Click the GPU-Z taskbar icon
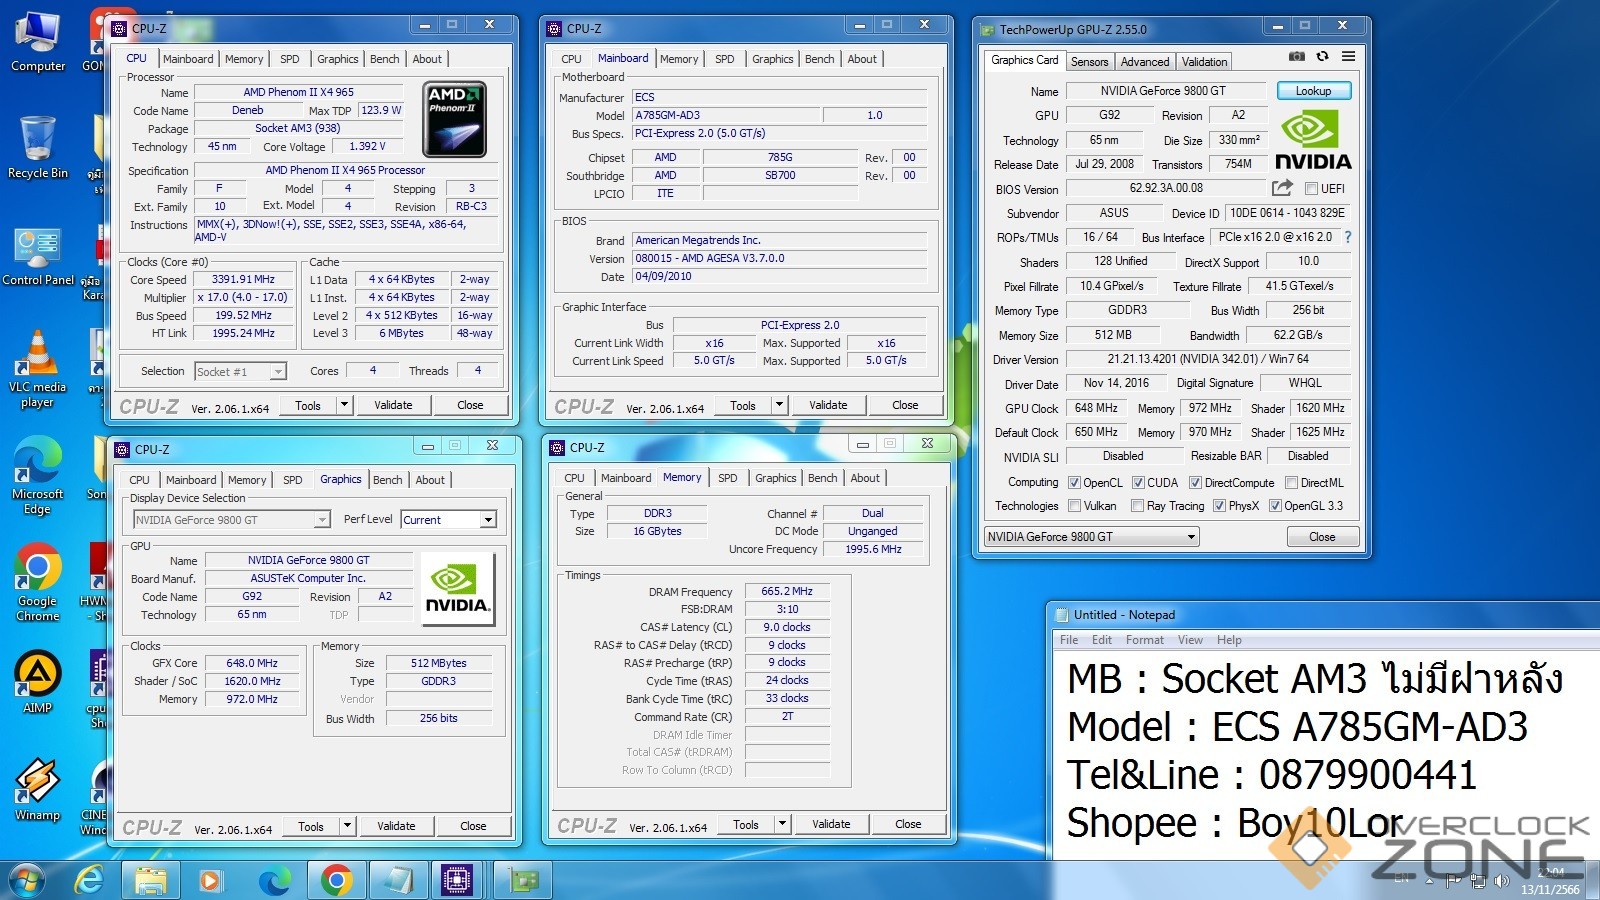The width and height of the screenshot is (1600, 900). (524, 880)
